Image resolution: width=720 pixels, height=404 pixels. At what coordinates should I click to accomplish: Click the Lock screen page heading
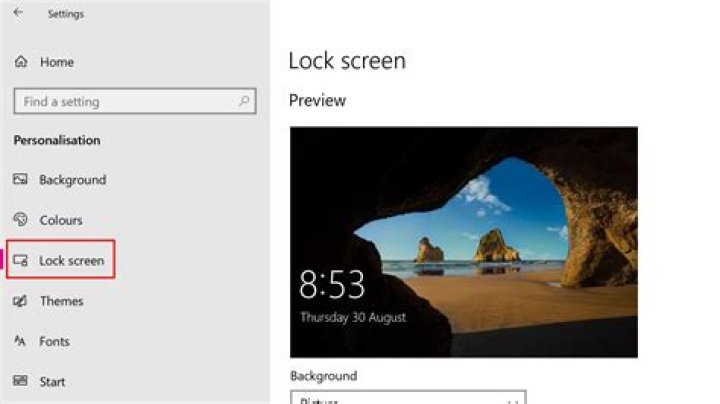347,60
